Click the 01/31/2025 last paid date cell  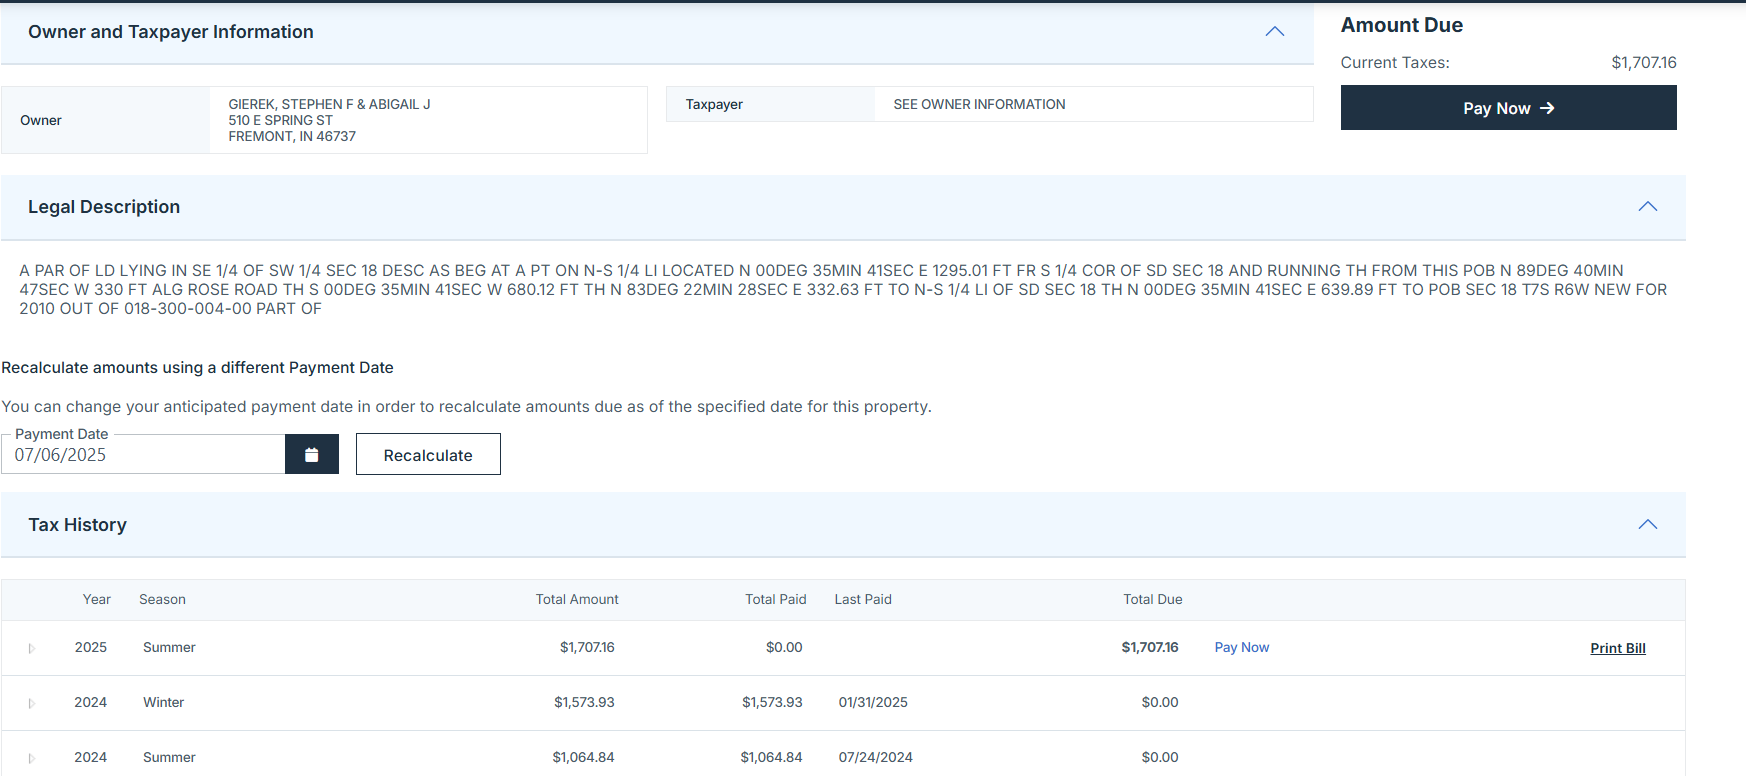coord(873,703)
